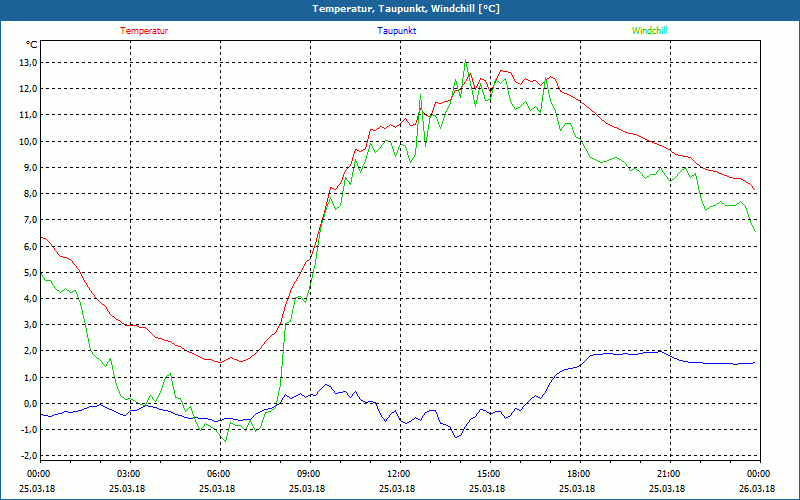Click the green Windchill legend label
This screenshot has width=800, height=500.
pos(649,31)
